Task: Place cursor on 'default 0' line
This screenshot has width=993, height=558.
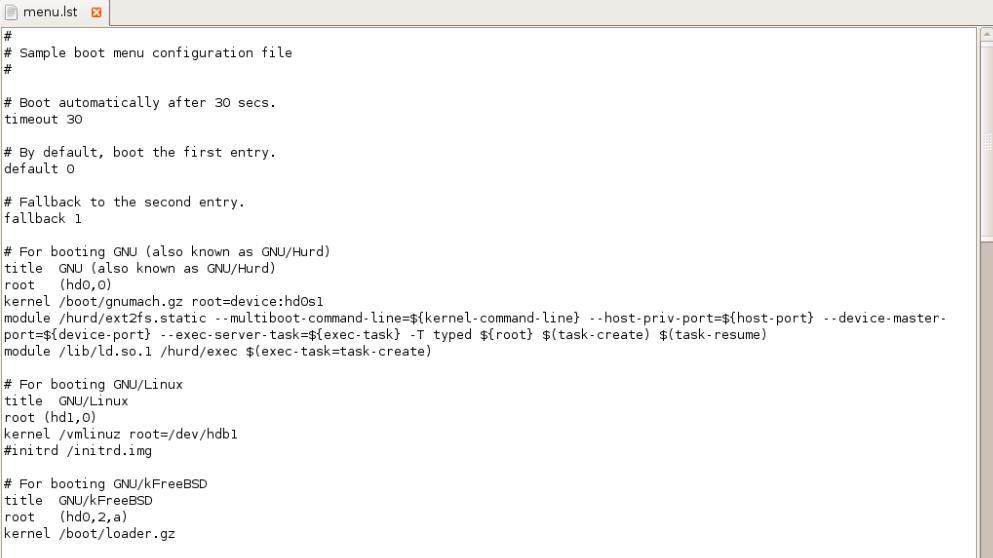Action: 39,168
